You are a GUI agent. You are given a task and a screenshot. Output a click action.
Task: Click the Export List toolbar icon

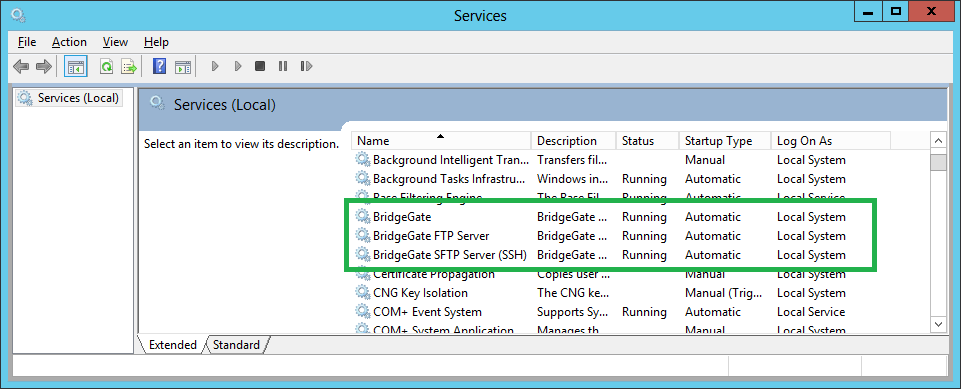click(x=129, y=66)
